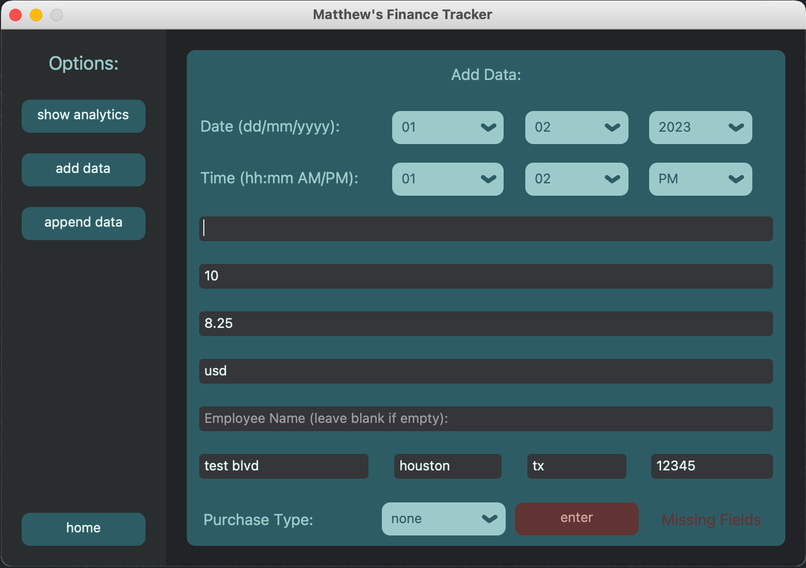Select the field containing 10

[486, 276]
